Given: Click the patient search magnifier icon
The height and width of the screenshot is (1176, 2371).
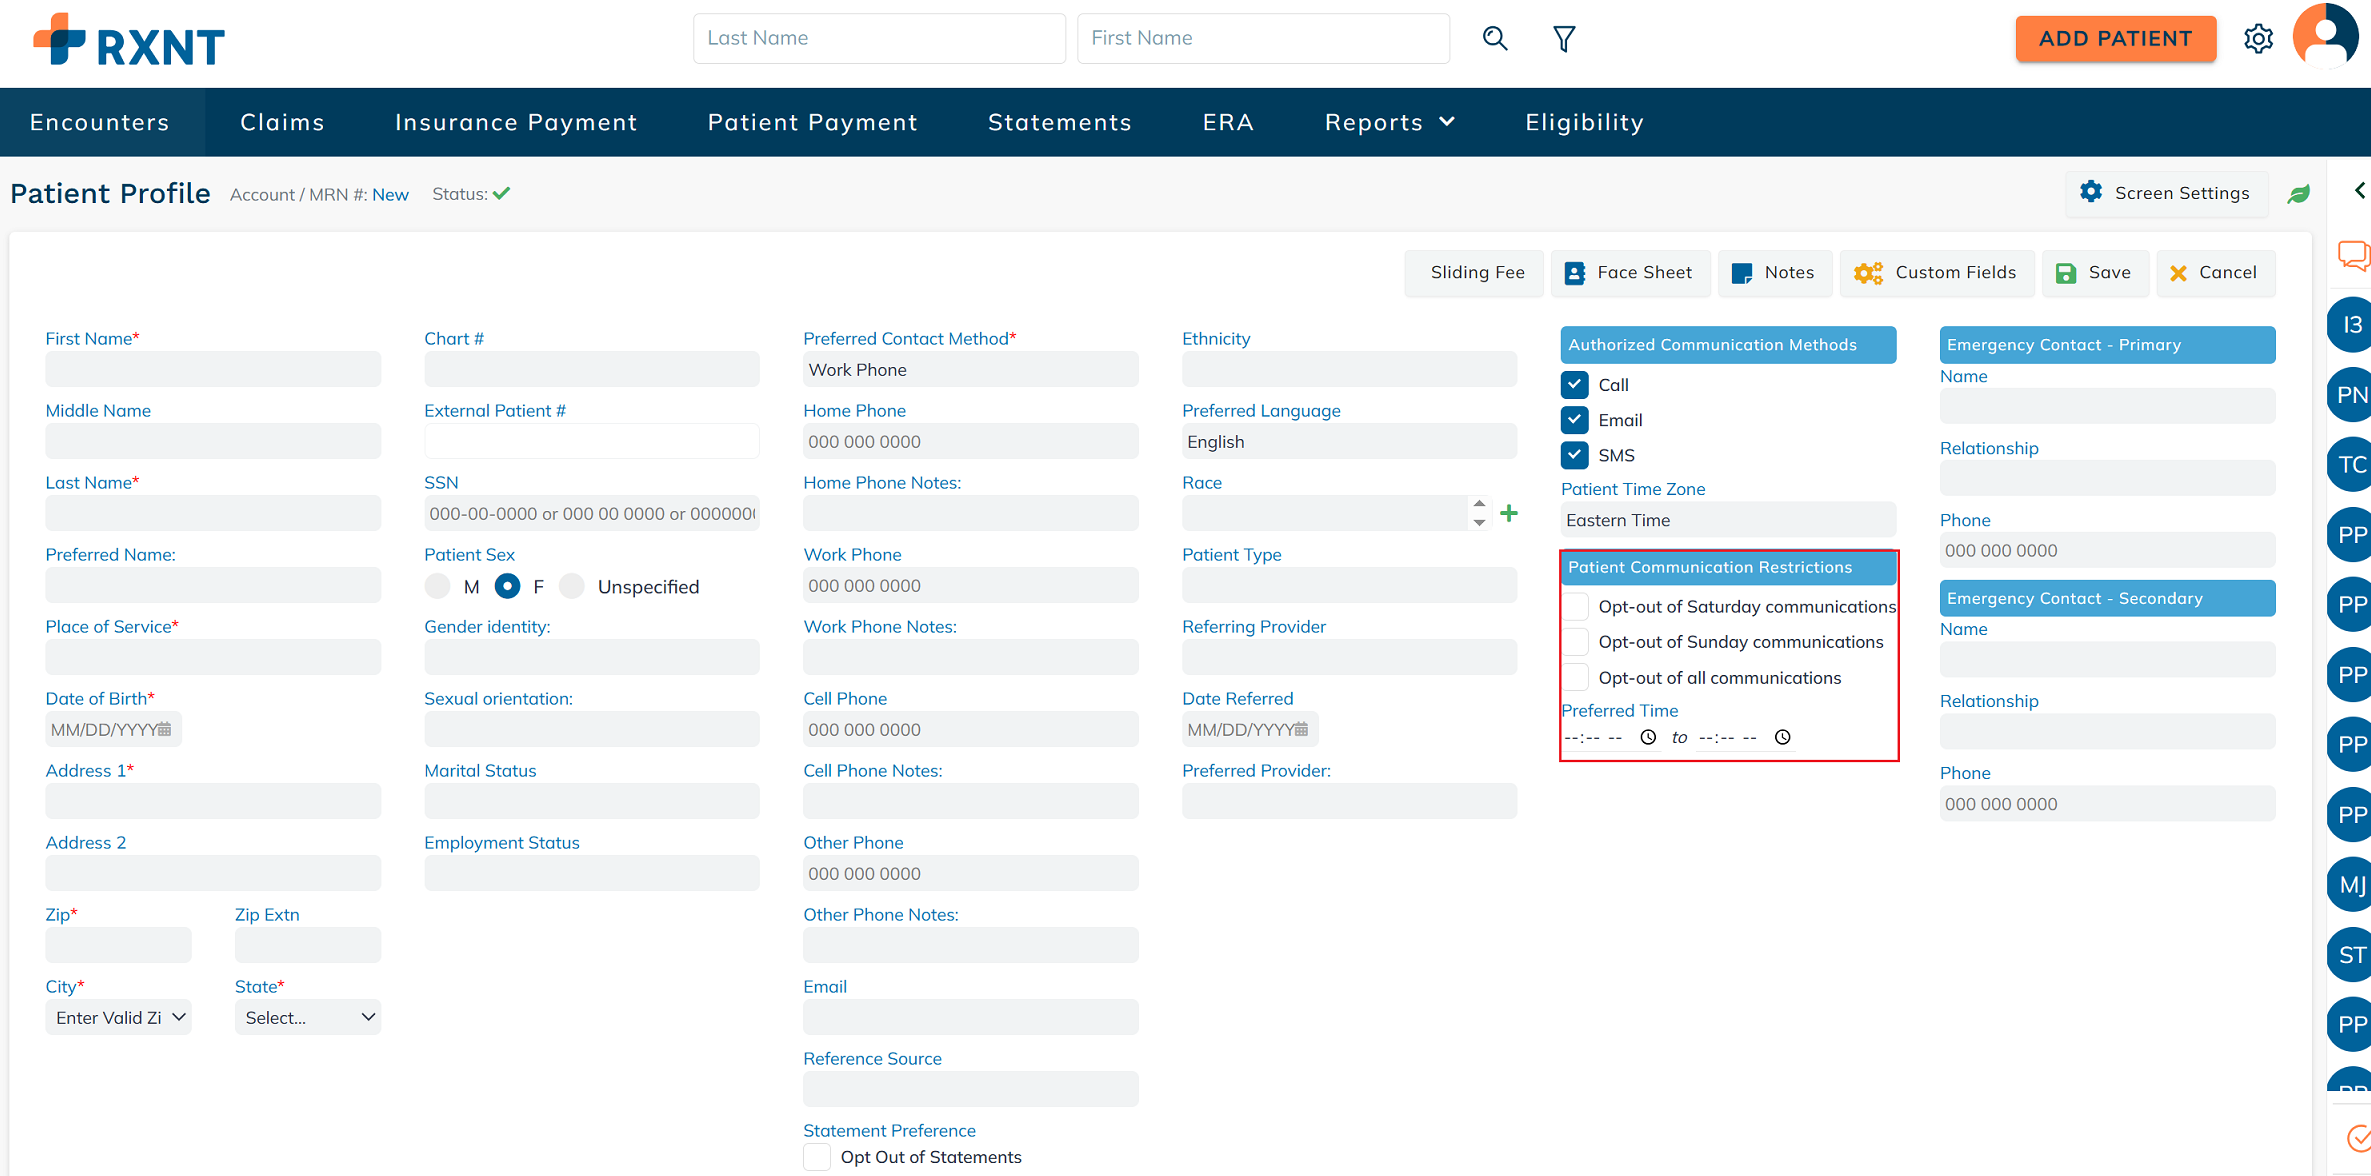Looking at the screenshot, I should pos(1495,38).
